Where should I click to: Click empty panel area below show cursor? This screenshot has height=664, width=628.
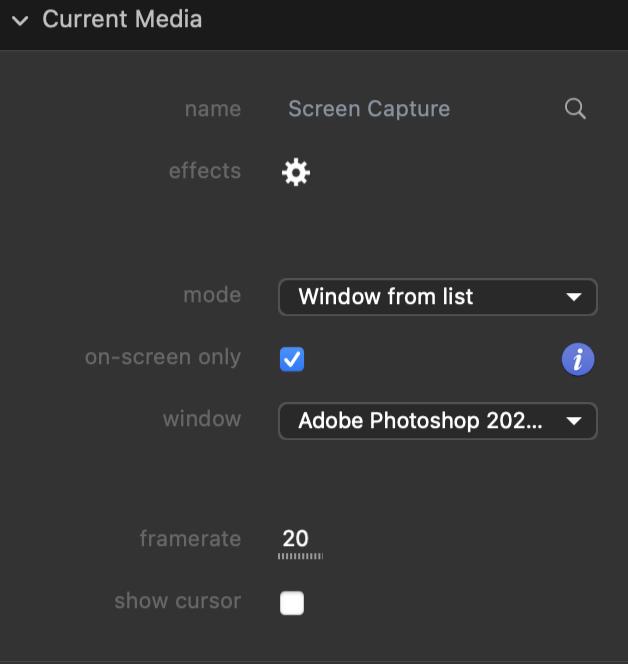tap(314, 640)
